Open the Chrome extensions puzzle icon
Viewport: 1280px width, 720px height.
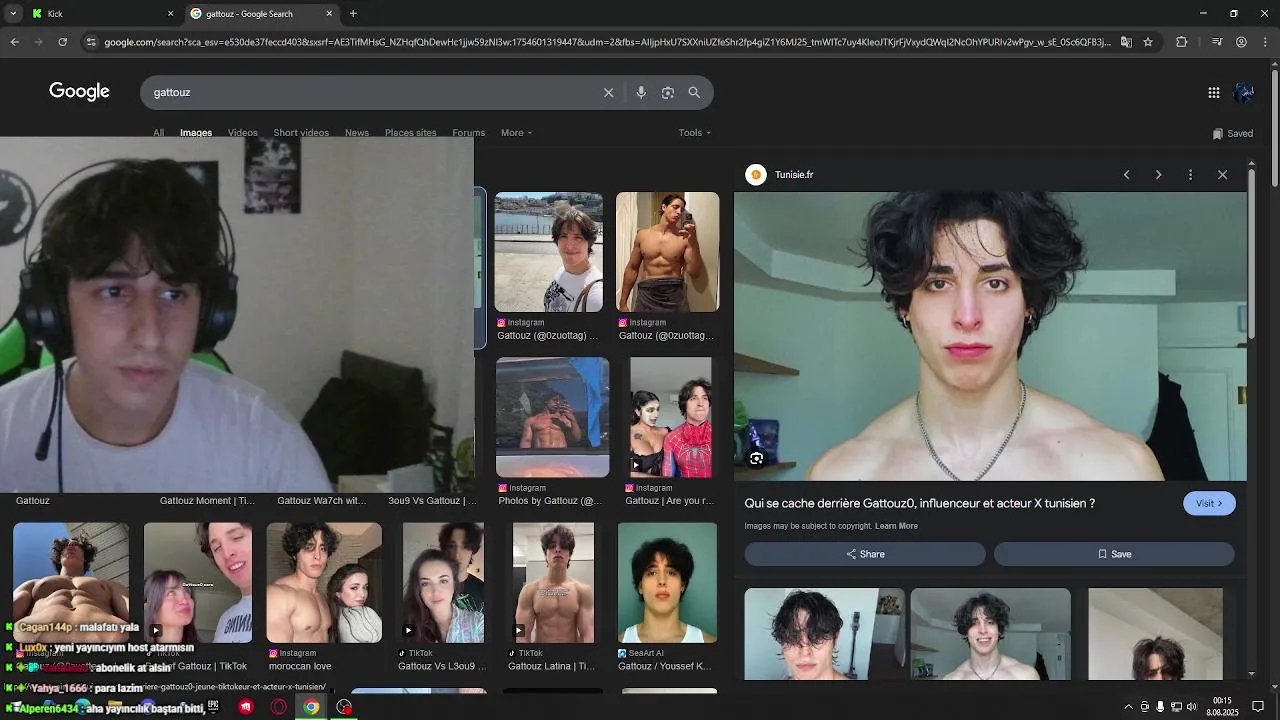pos(1181,42)
